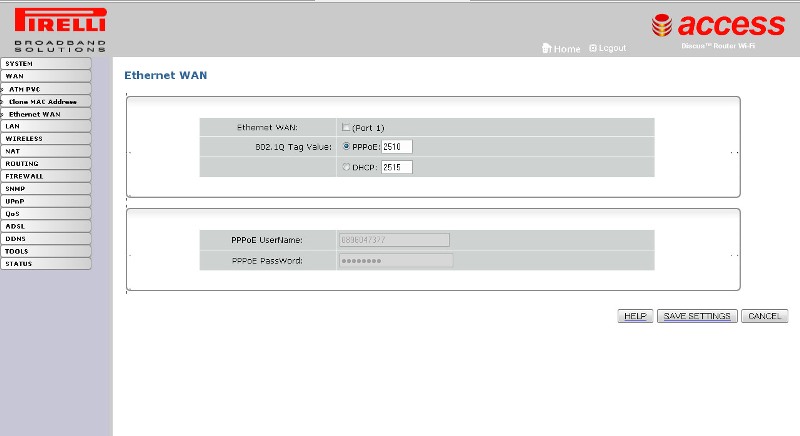Click the DHCP tag value field

point(396,167)
